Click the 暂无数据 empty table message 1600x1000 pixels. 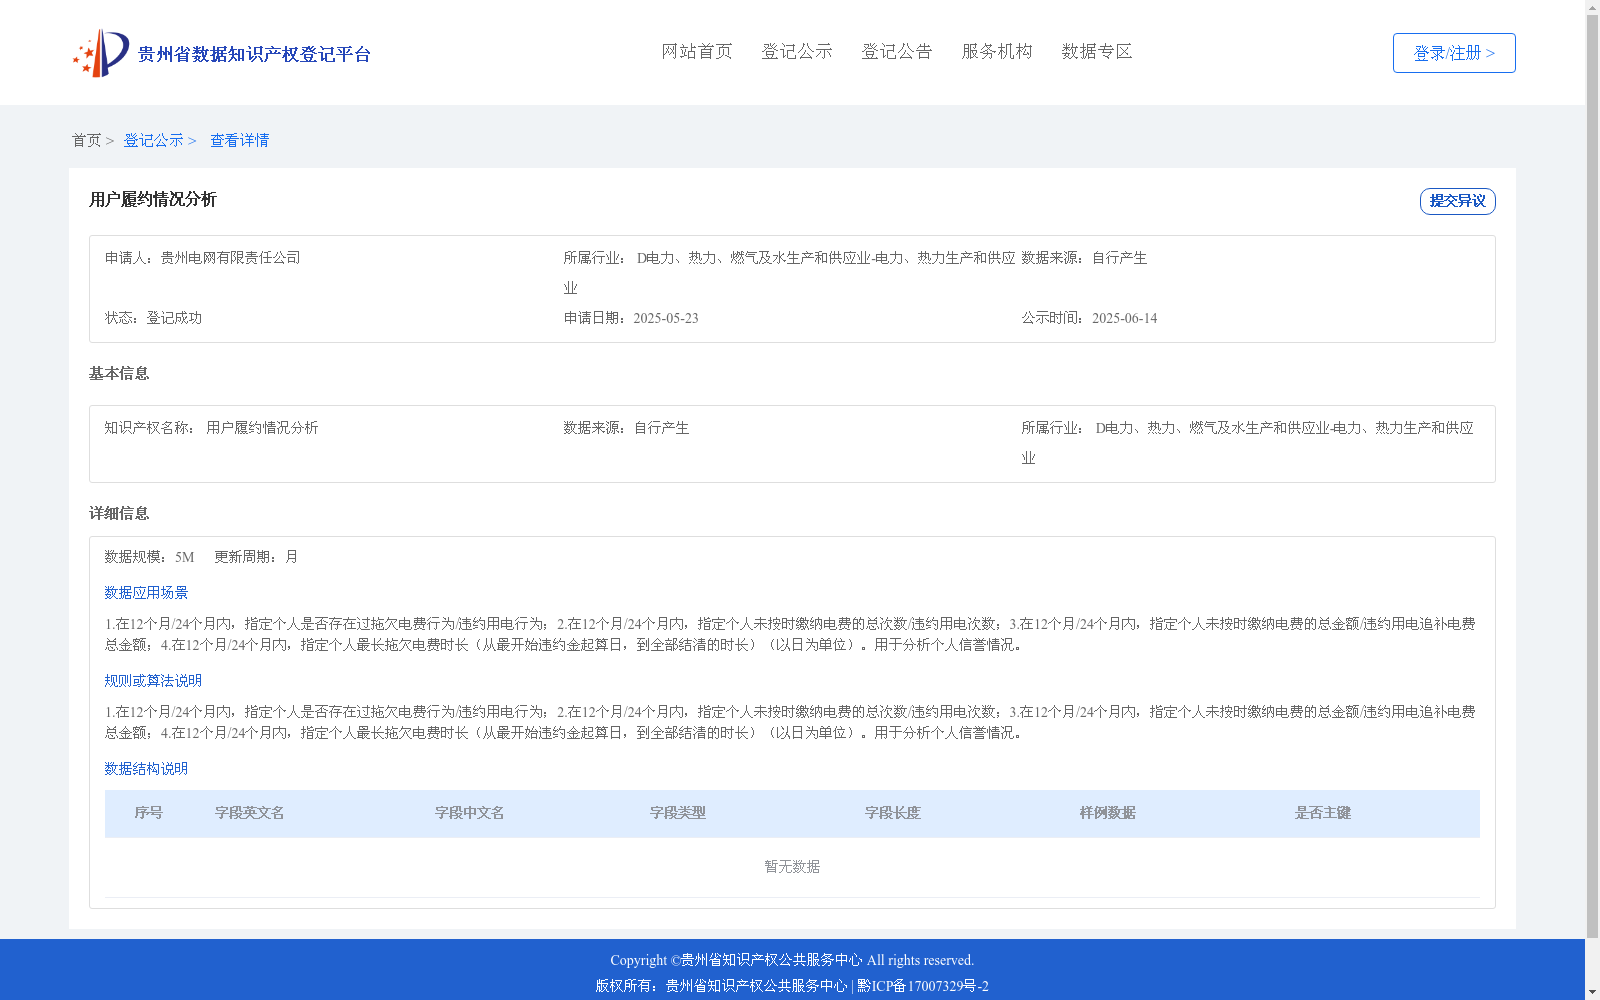point(792,867)
